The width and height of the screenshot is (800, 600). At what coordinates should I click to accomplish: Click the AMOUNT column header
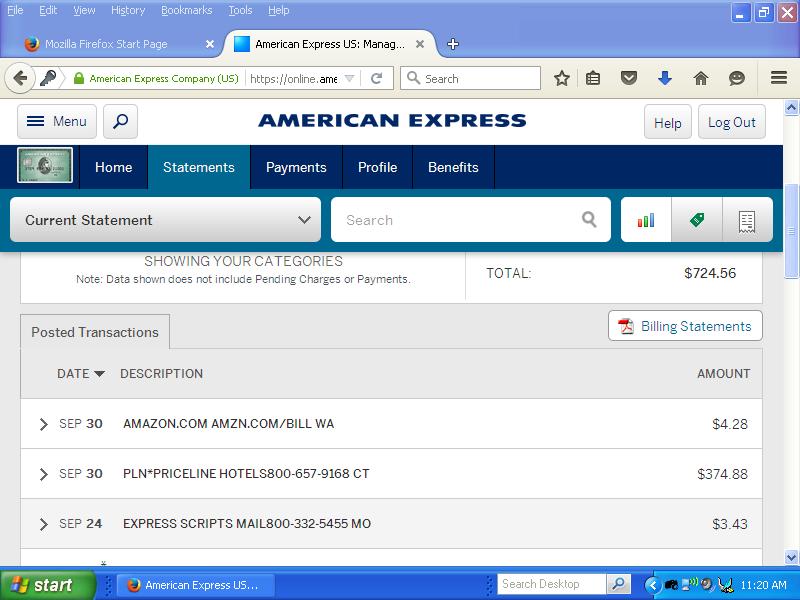click(723, 374)
